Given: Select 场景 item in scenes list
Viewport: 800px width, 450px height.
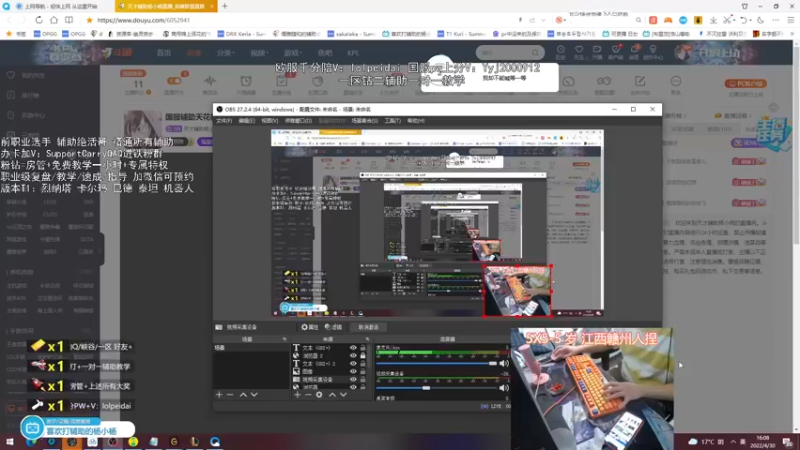Looking at the screenshot, I should [251, 348].
